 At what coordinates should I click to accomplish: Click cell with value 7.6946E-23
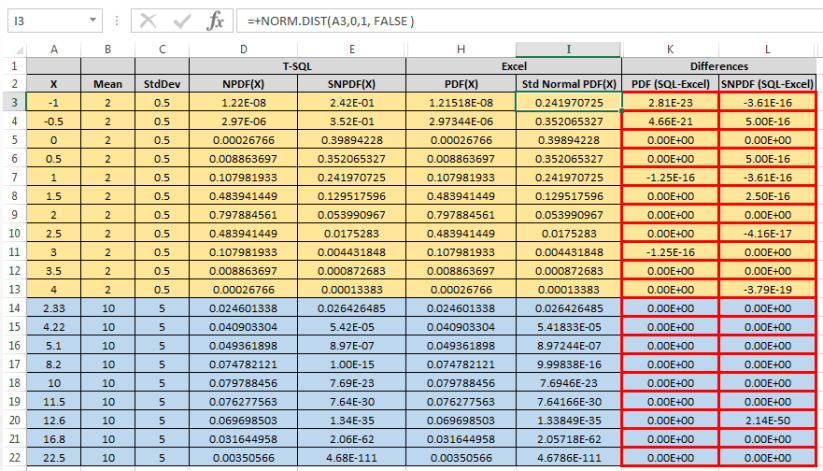click(x=568, y=383)
